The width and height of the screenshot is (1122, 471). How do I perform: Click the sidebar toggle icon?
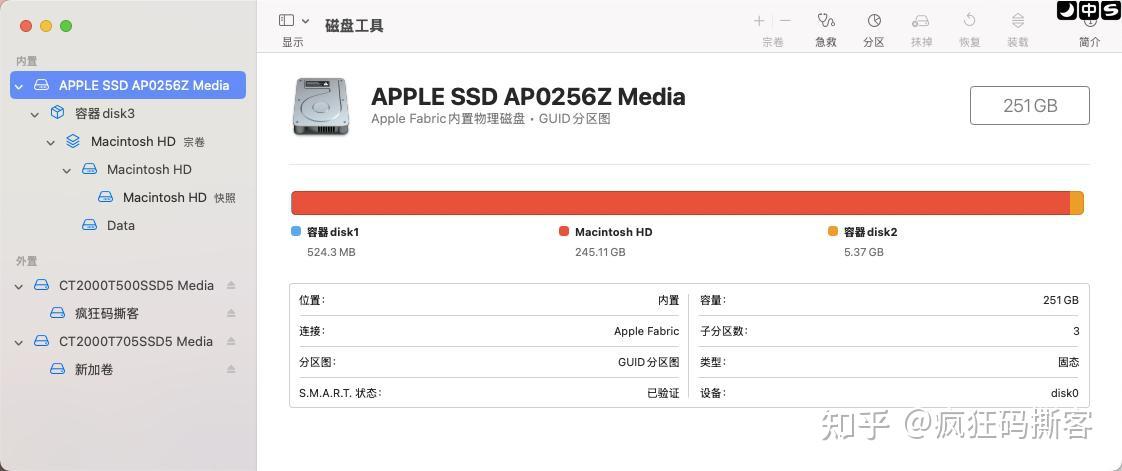[x=287, y=21]
